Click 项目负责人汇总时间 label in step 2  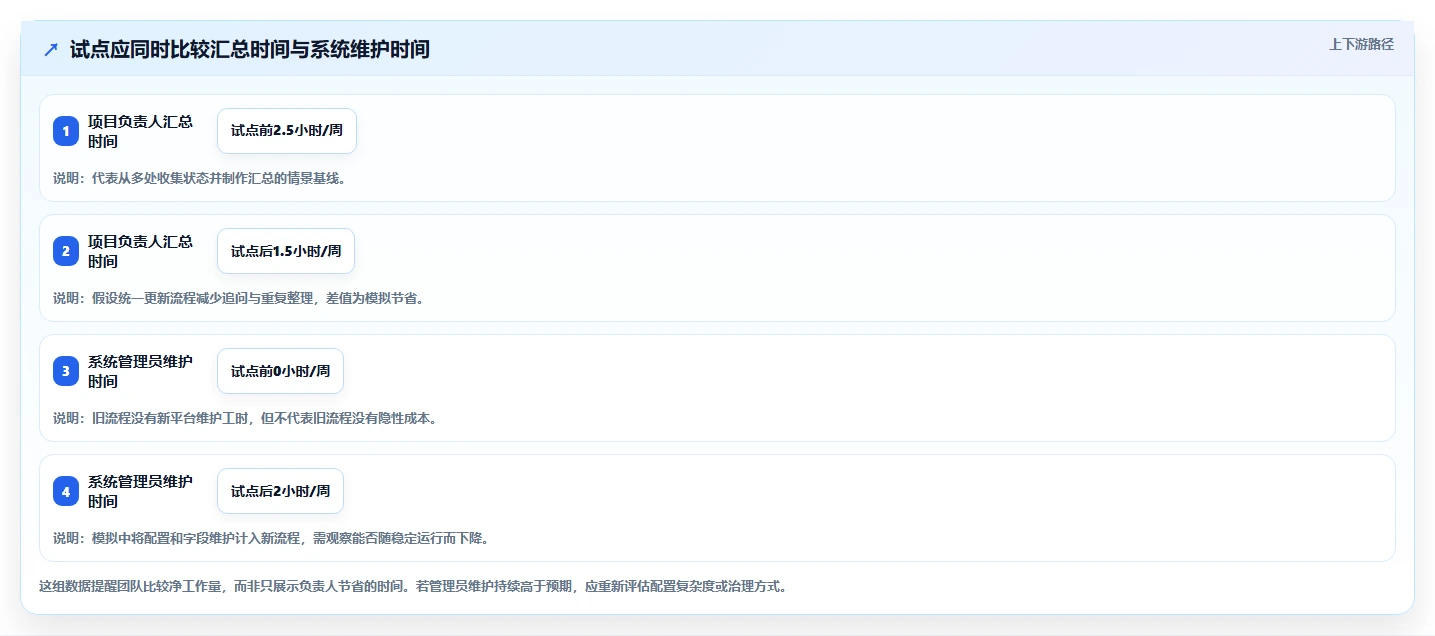click(140, 251)
